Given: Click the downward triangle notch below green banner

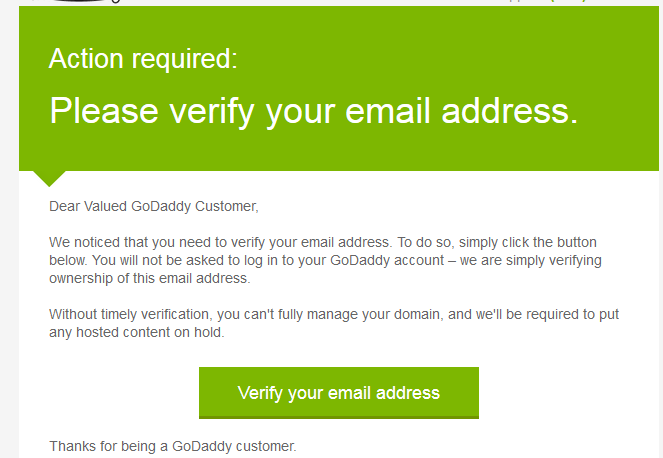Looking at the screenshot, I should (x=50, y=178).
